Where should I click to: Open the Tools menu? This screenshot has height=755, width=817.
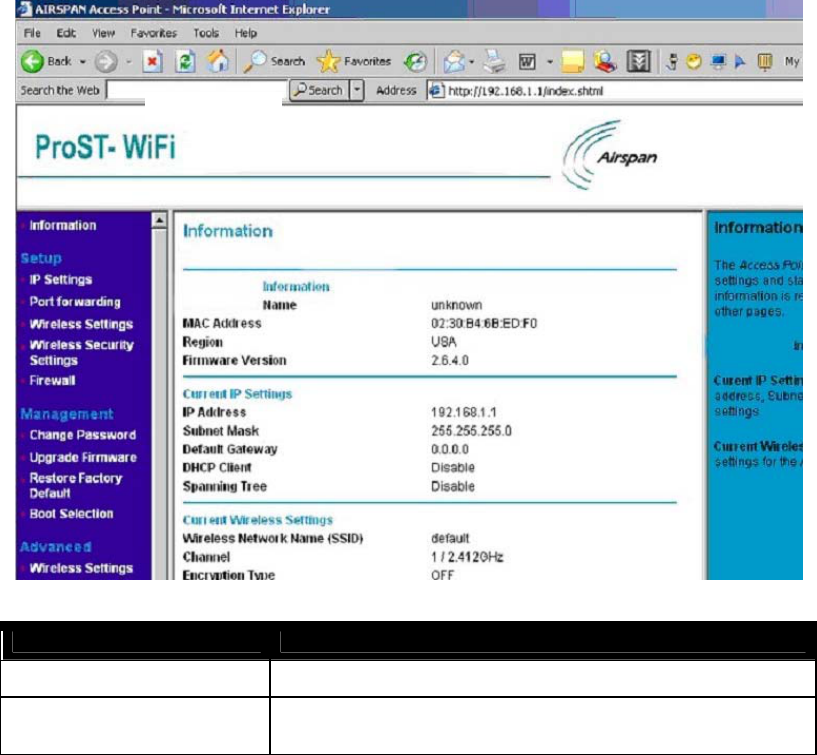coord(206,33)
